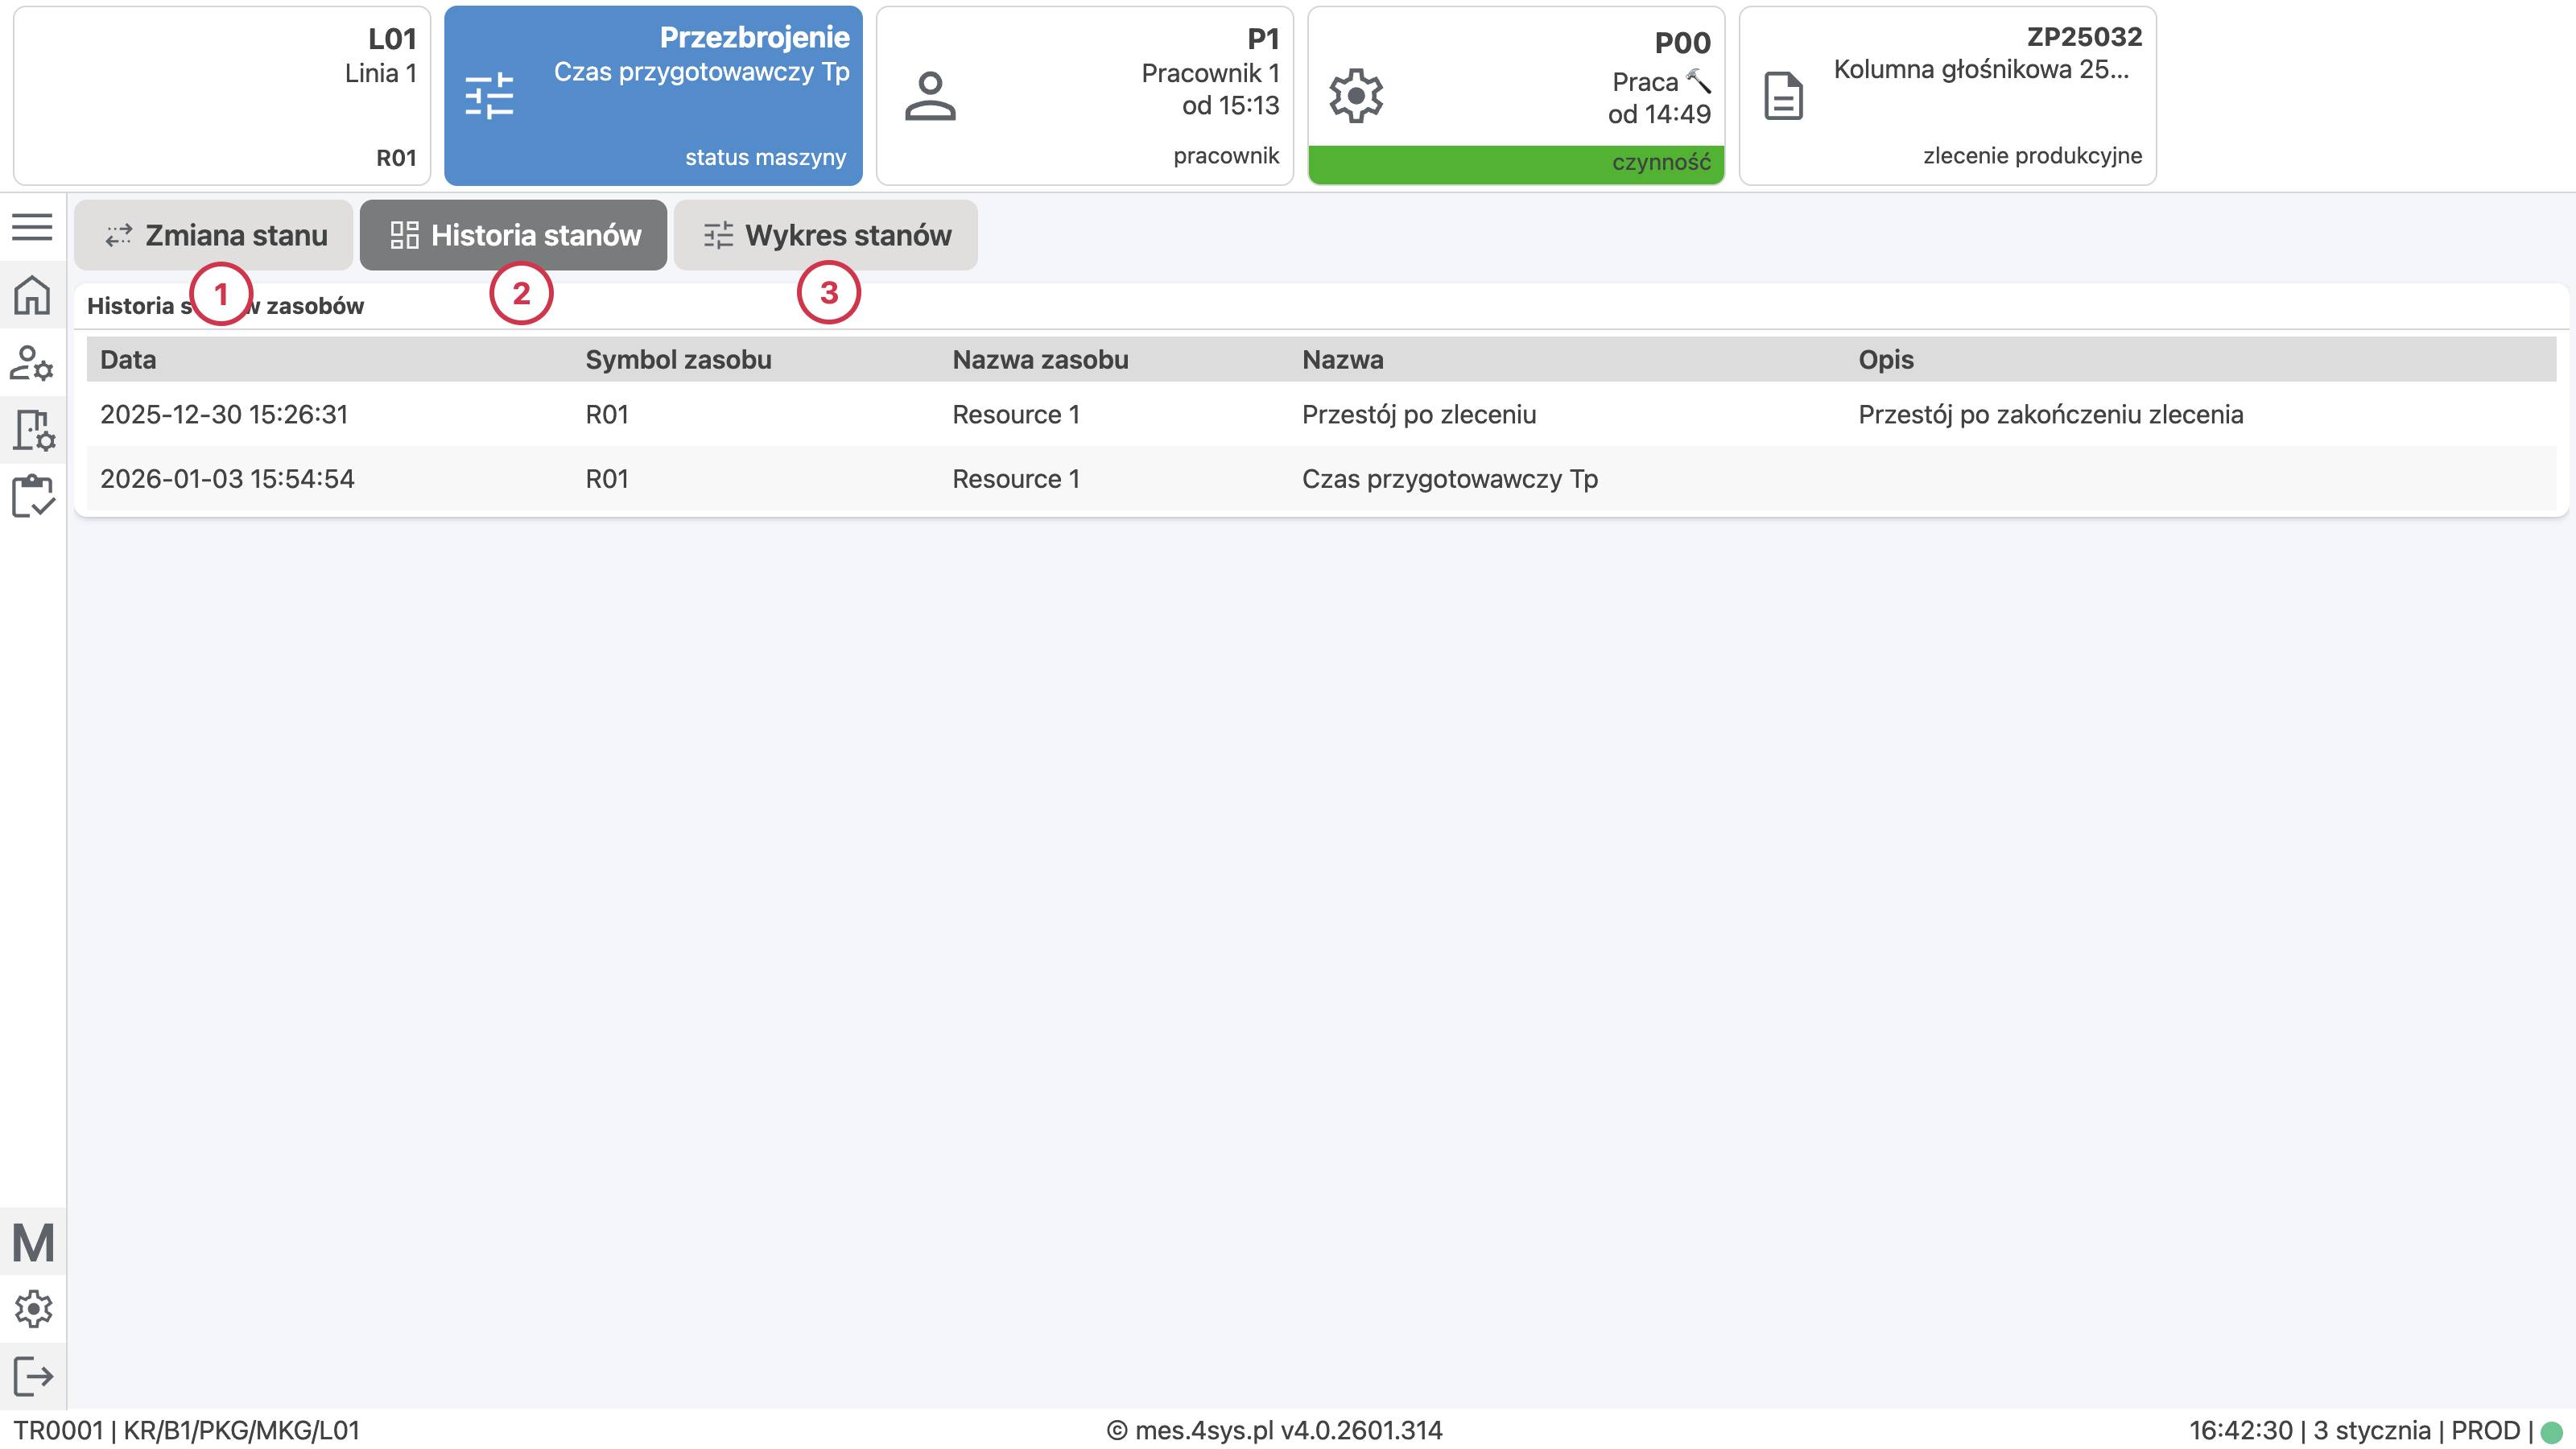Screen dimensions: 2576x1449
Task: Open settings gear in sidebar bottom
Action: 32,1308
